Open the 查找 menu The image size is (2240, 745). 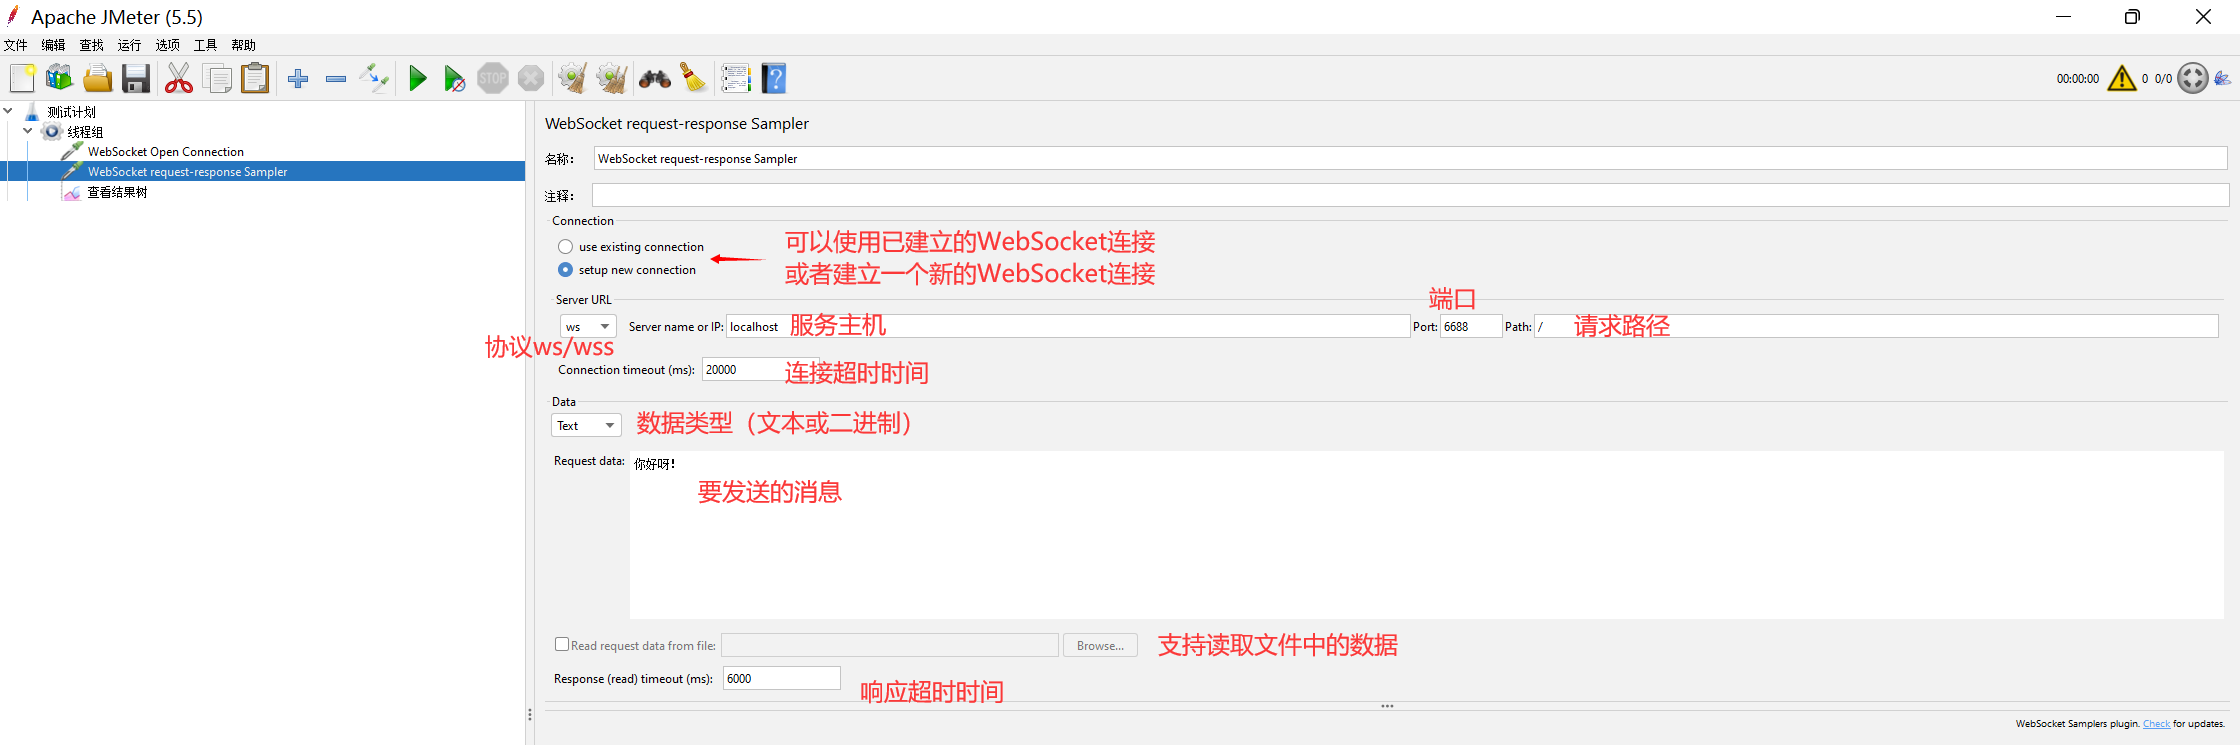(x=91, y=45)
